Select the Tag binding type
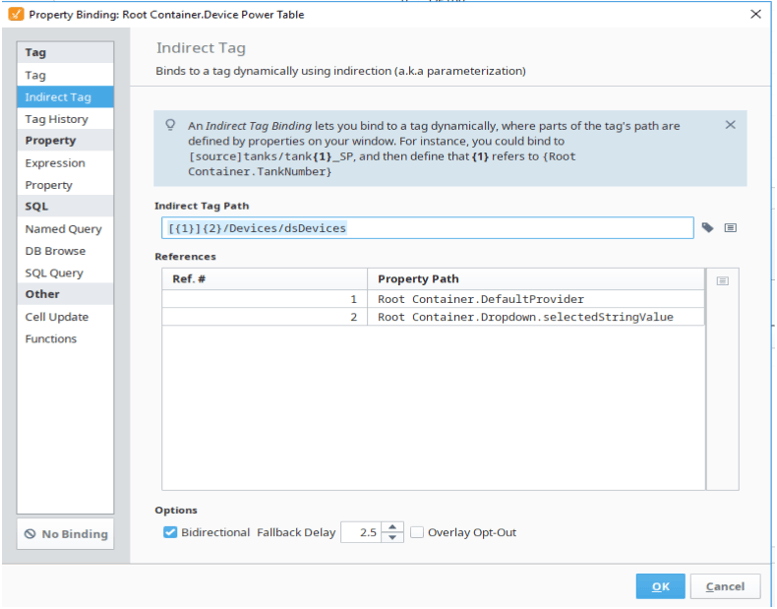 [x=65, y=75]
